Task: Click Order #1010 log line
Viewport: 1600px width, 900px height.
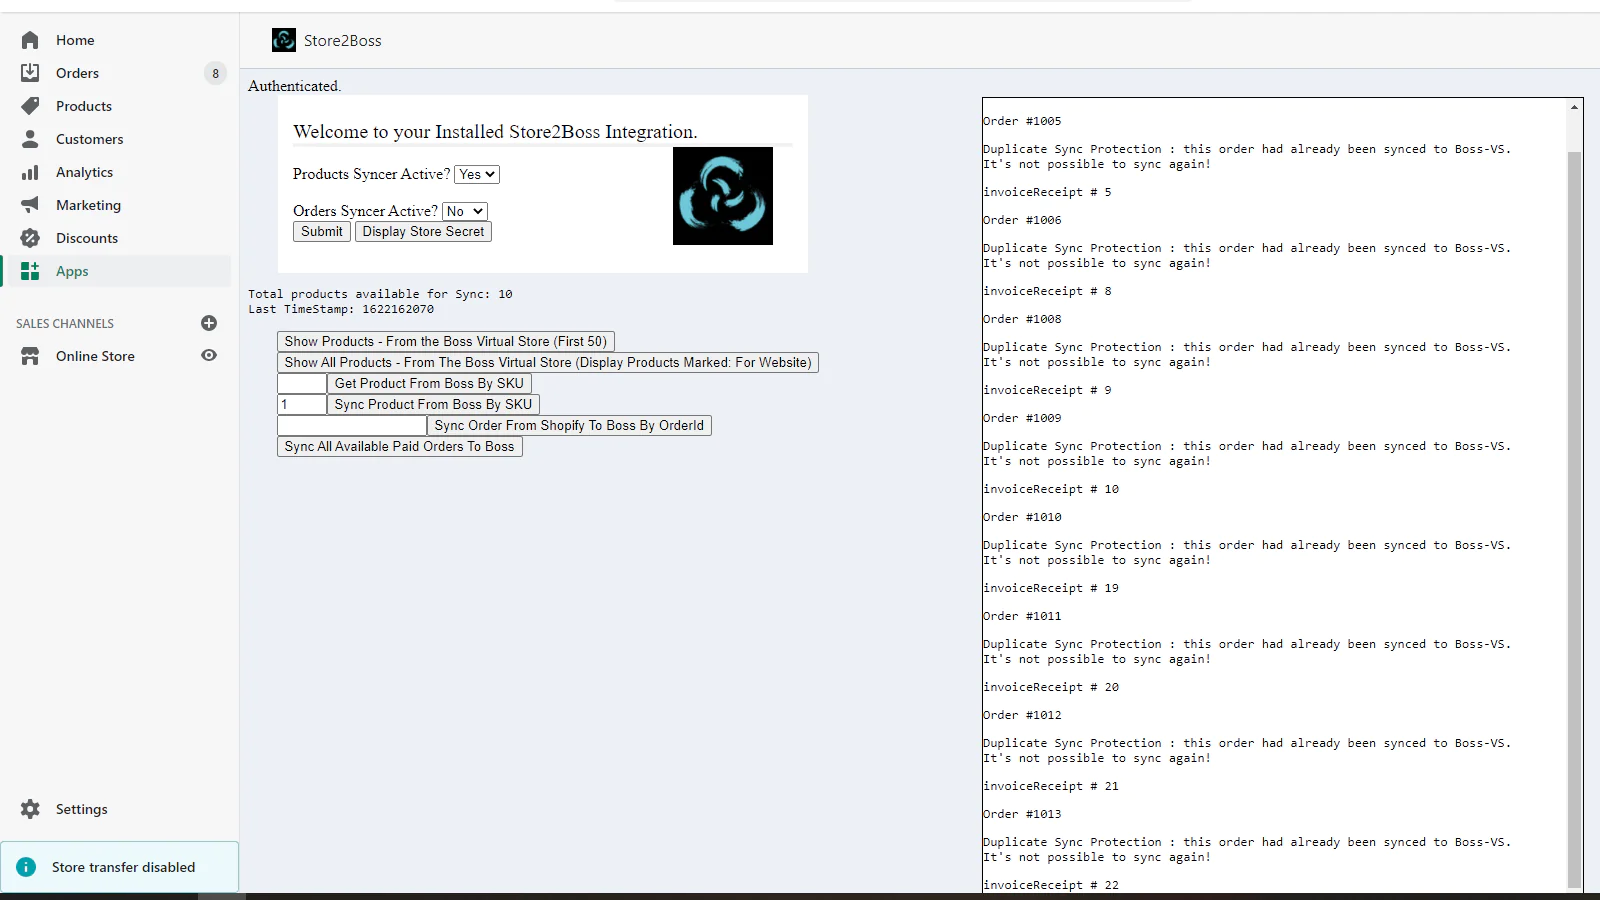Action: click(1022, 517)
